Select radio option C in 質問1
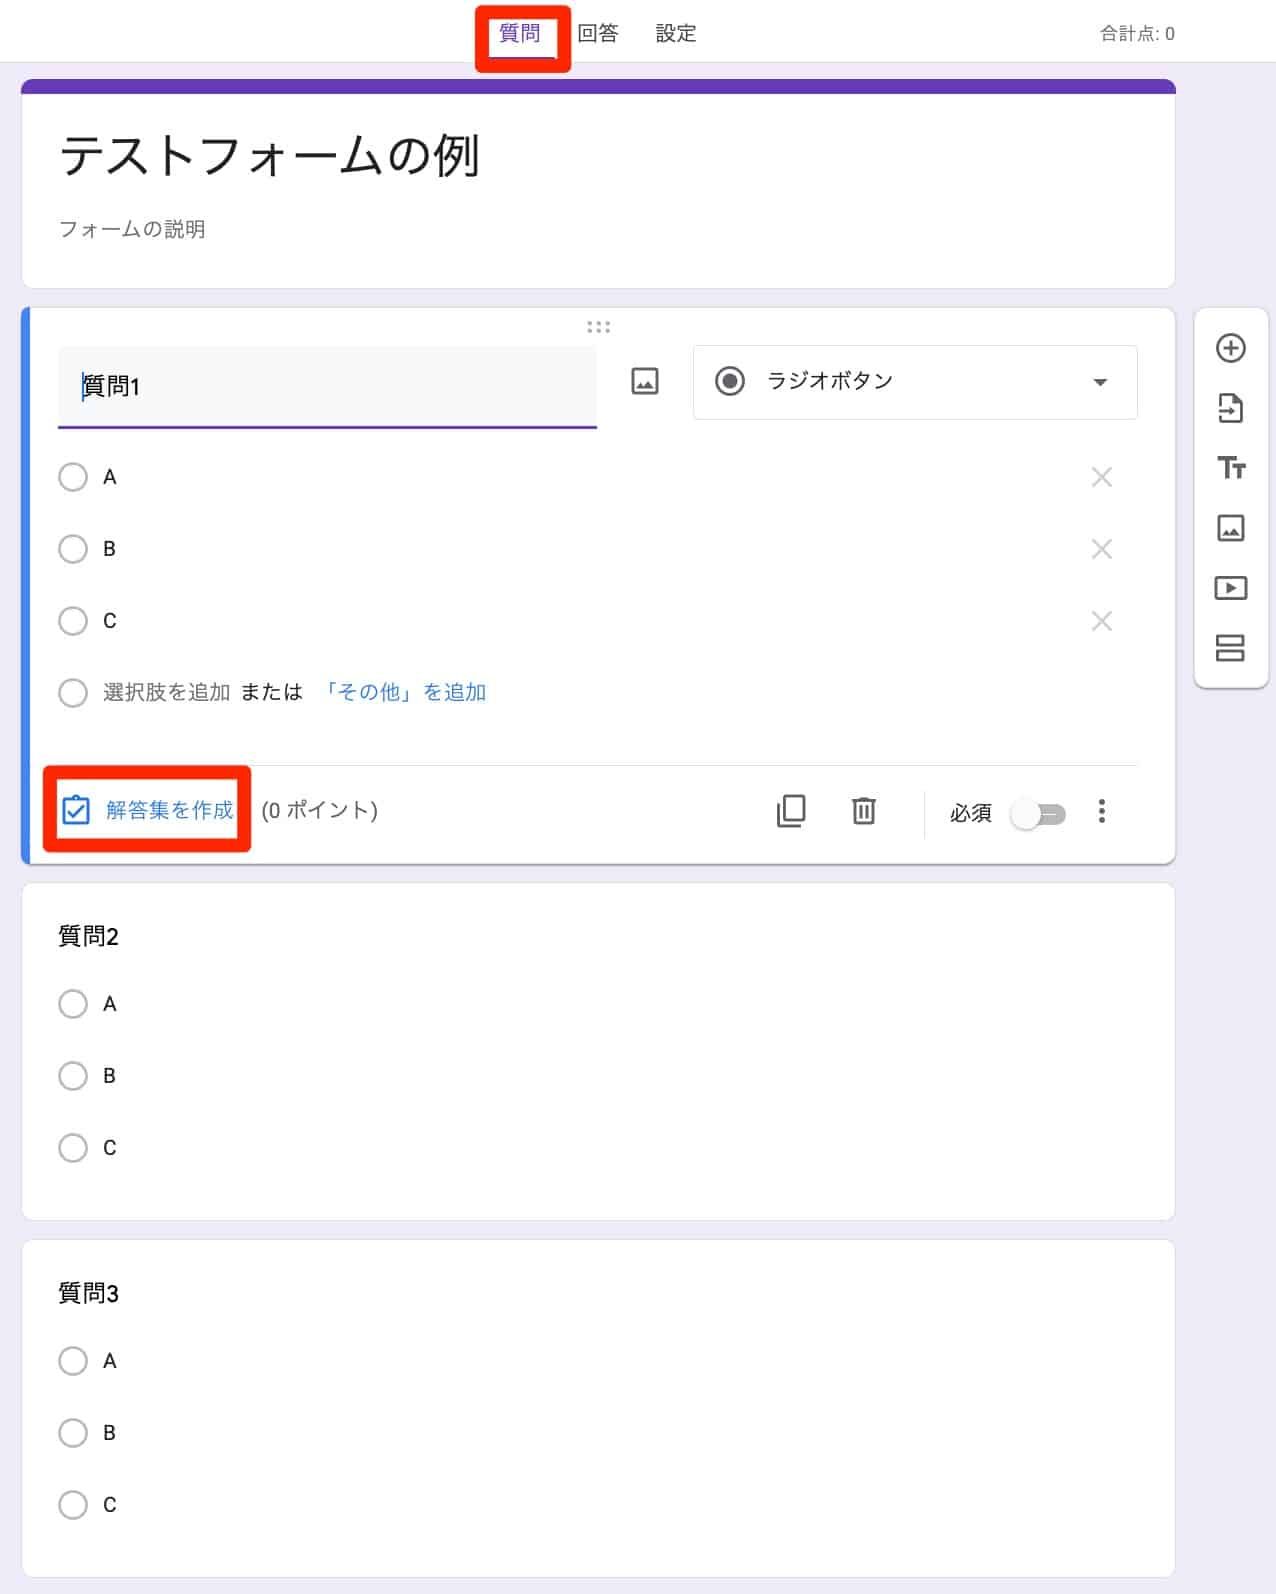 73,621
